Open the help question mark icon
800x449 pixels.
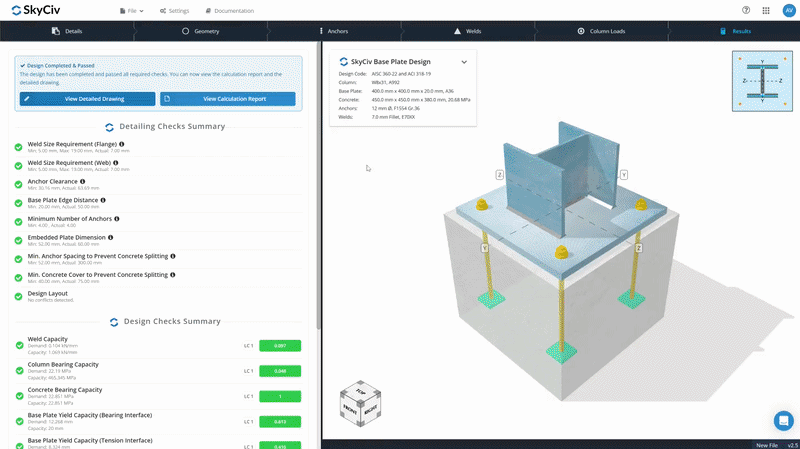746,10
